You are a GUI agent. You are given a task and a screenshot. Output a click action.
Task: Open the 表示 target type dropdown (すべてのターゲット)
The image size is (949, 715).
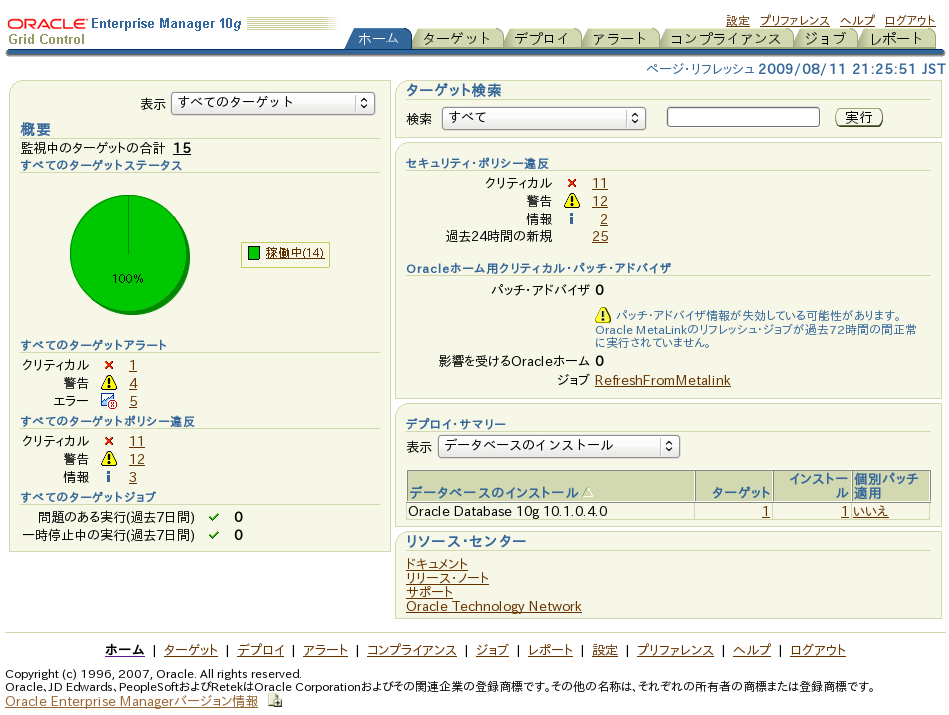click(273, 103)
